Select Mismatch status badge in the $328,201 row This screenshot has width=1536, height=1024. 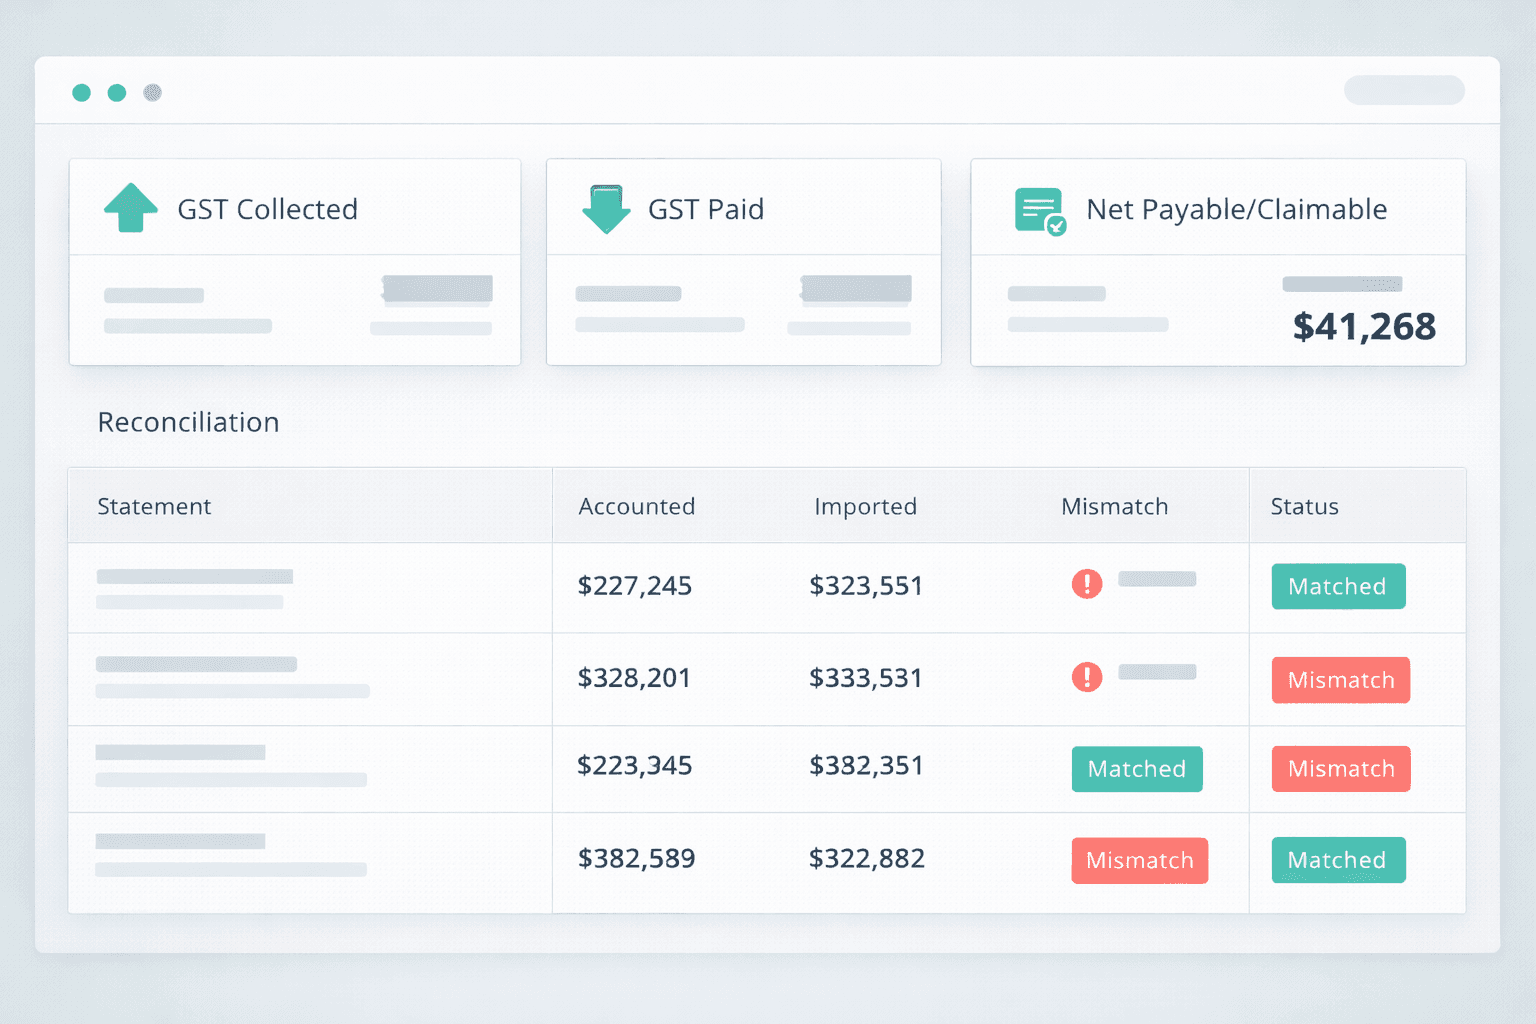coord(1340,680)
